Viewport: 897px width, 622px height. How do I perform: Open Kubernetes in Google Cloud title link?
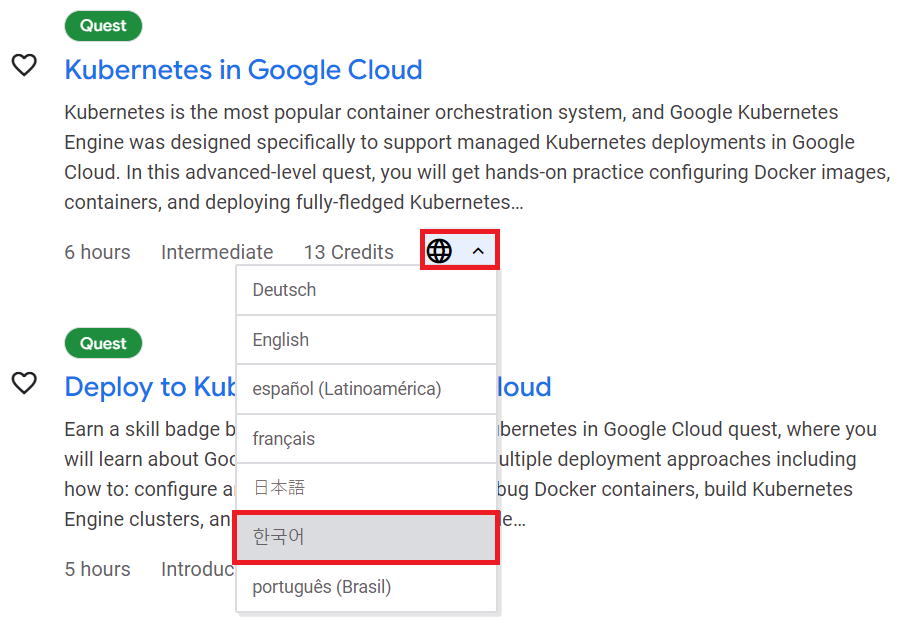tap(244, 70)
